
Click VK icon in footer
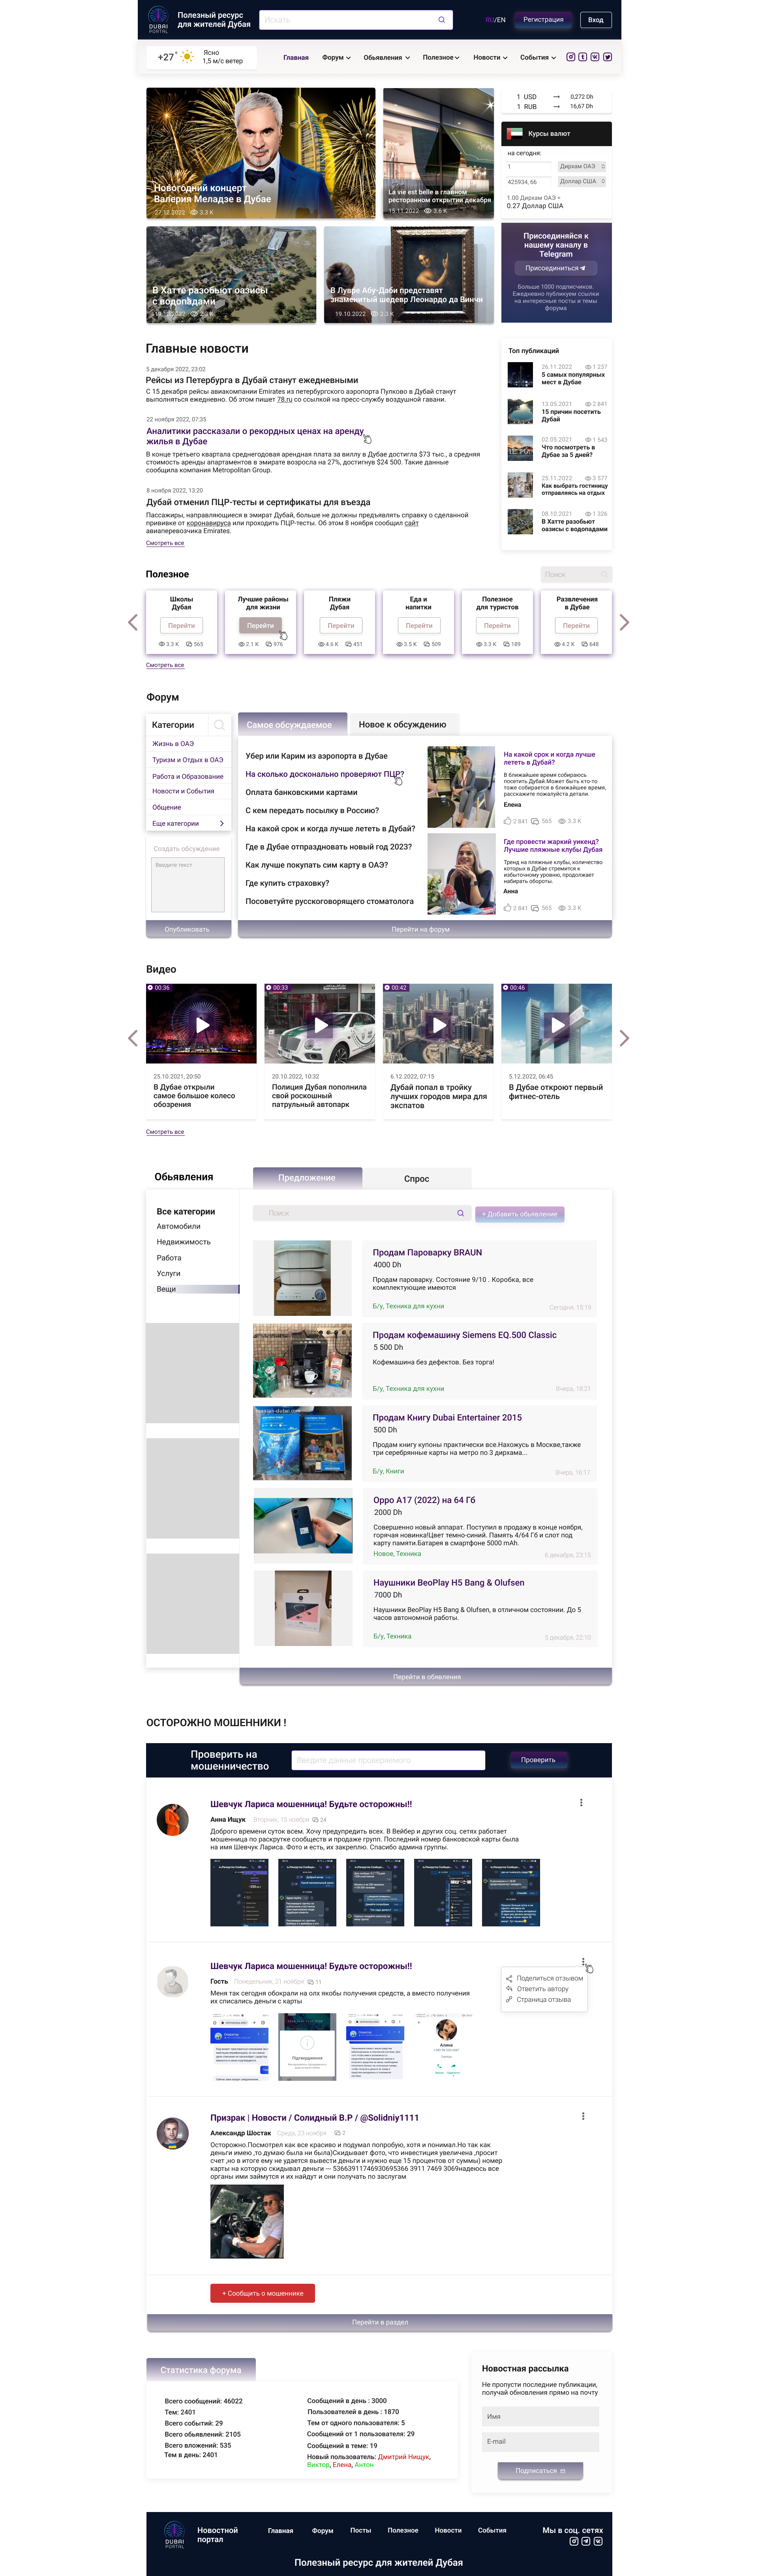(x=598, y=2541)
